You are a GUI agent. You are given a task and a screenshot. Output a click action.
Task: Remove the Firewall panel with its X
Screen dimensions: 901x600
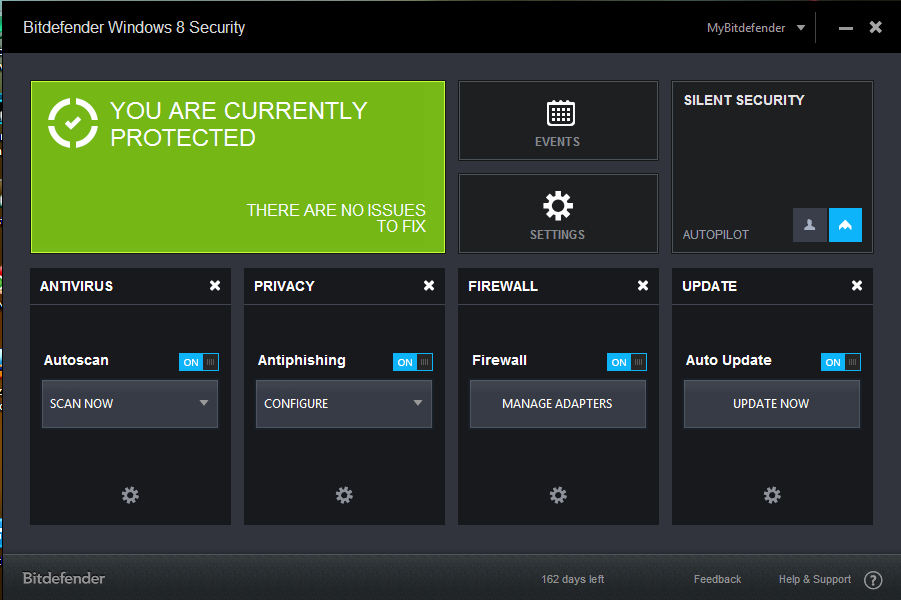pos(643,286)
